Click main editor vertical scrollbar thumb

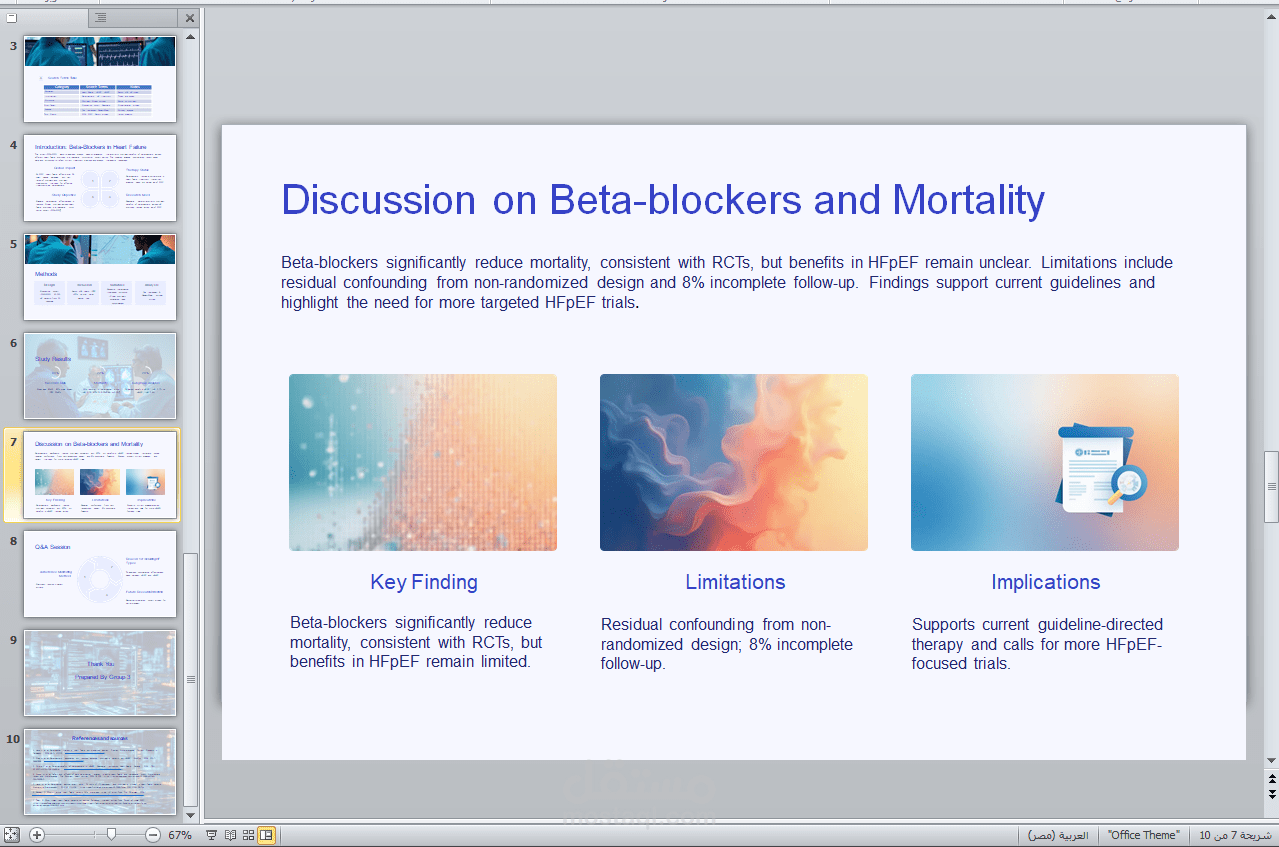pos(1271,486)
